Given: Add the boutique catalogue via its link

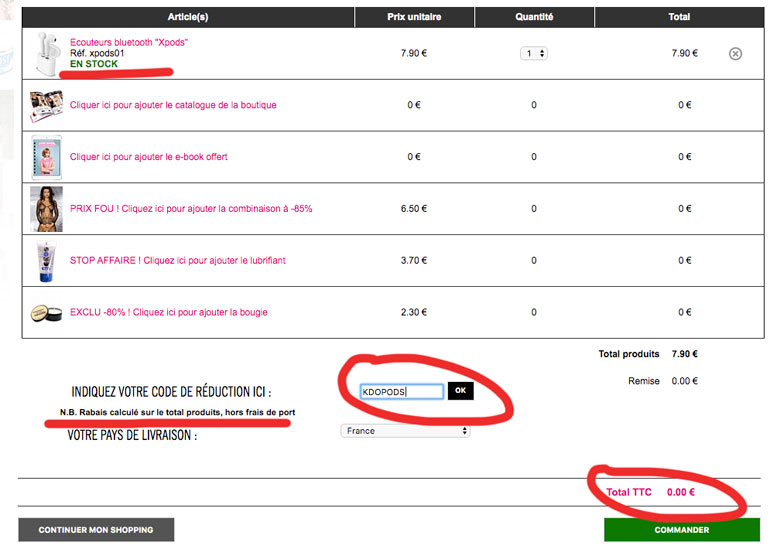Looking at the screenshot, I should click(x=173, y=105).
